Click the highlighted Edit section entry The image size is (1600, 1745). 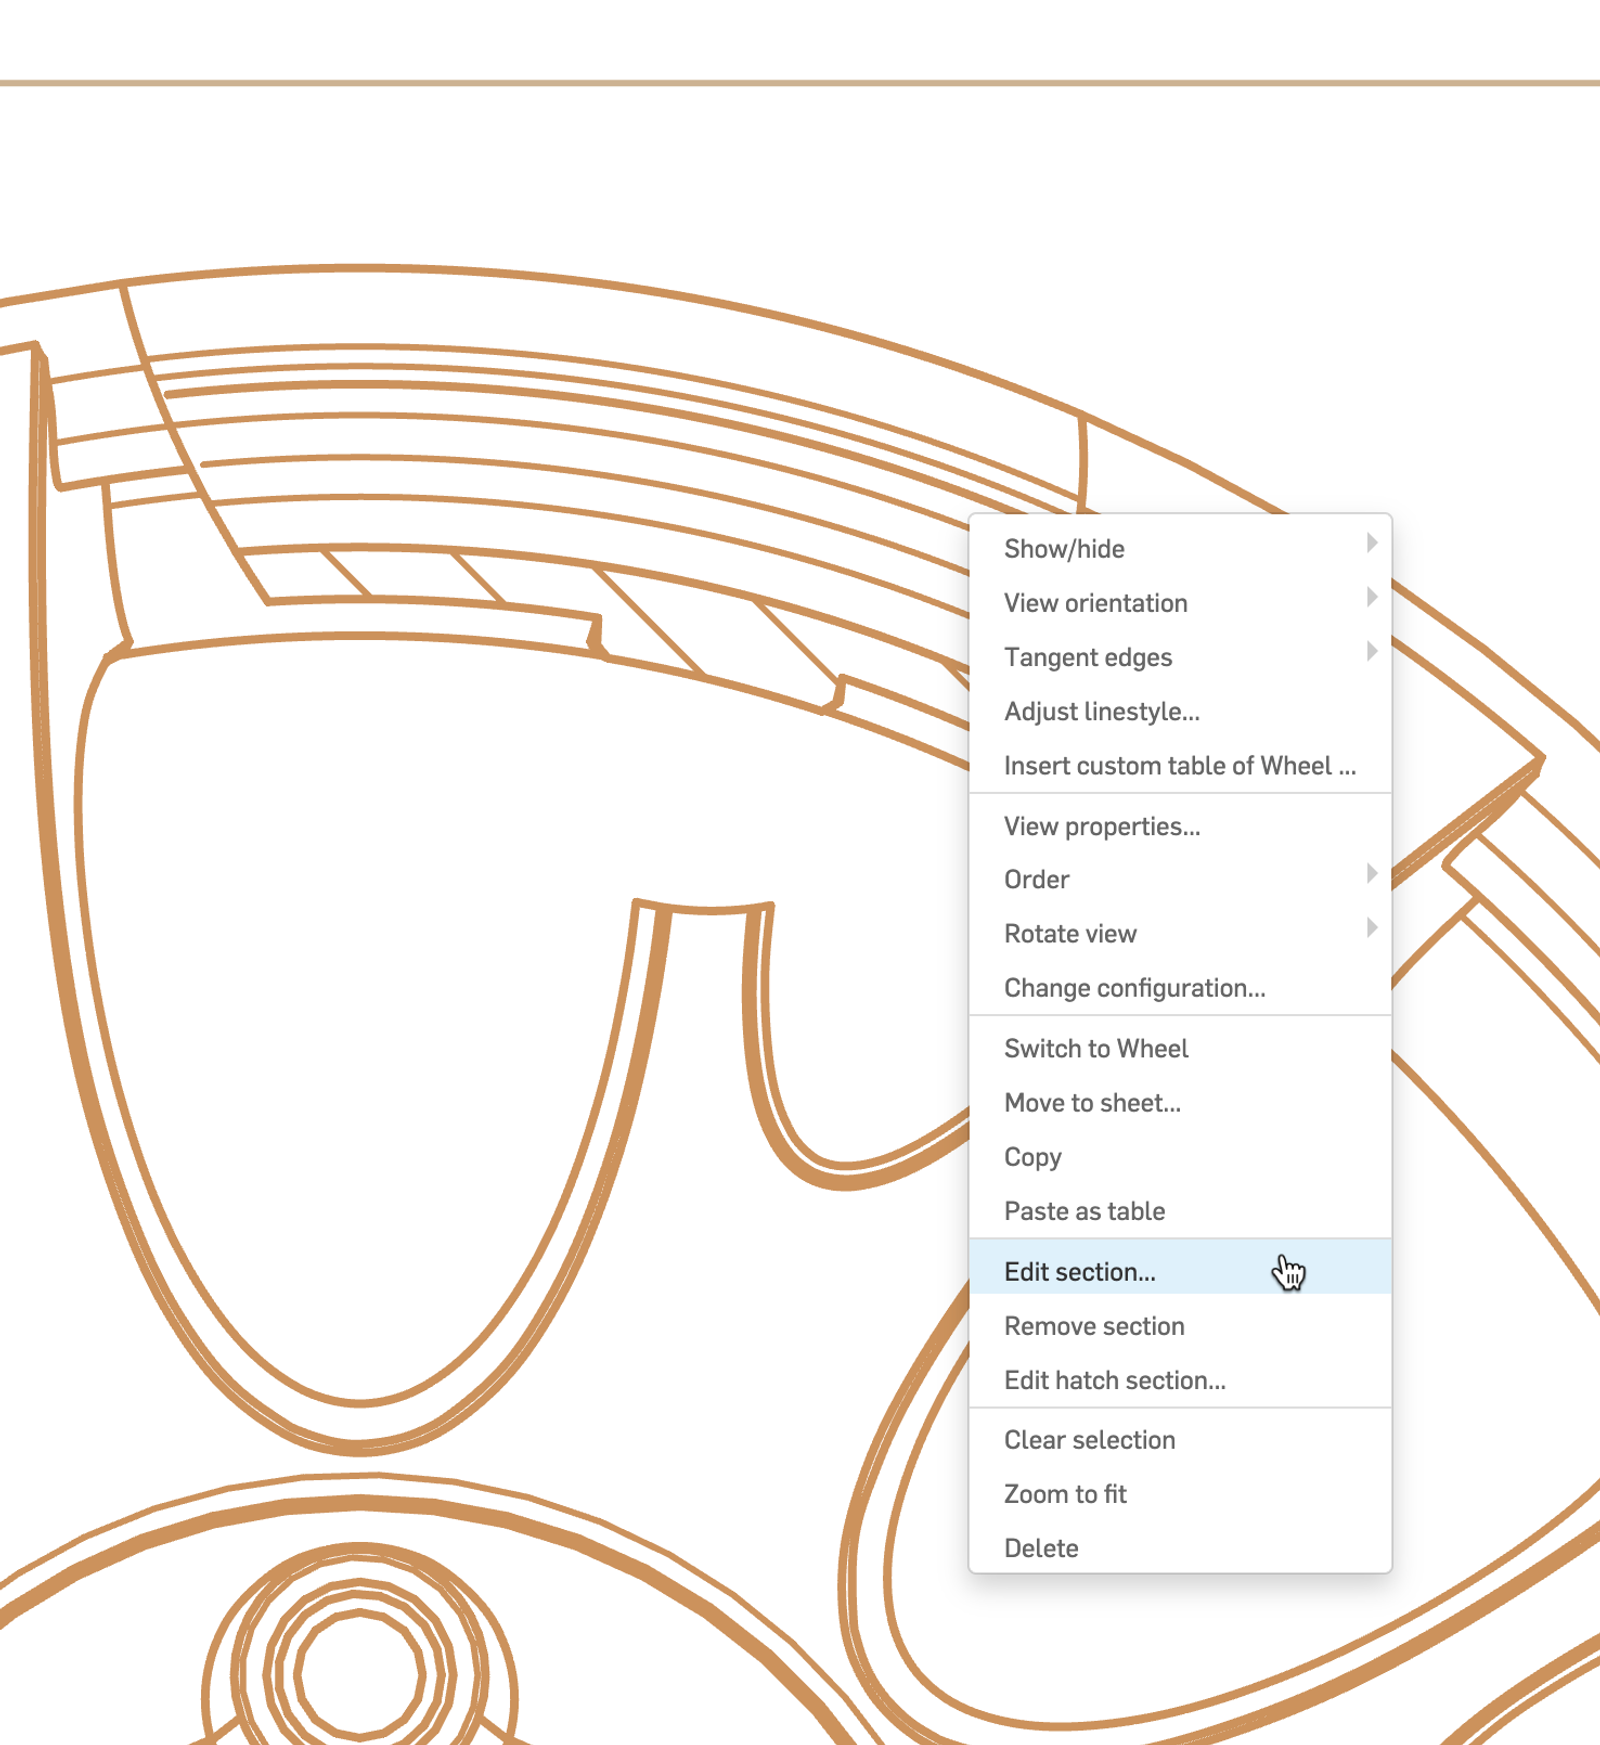(1079, 1271)
